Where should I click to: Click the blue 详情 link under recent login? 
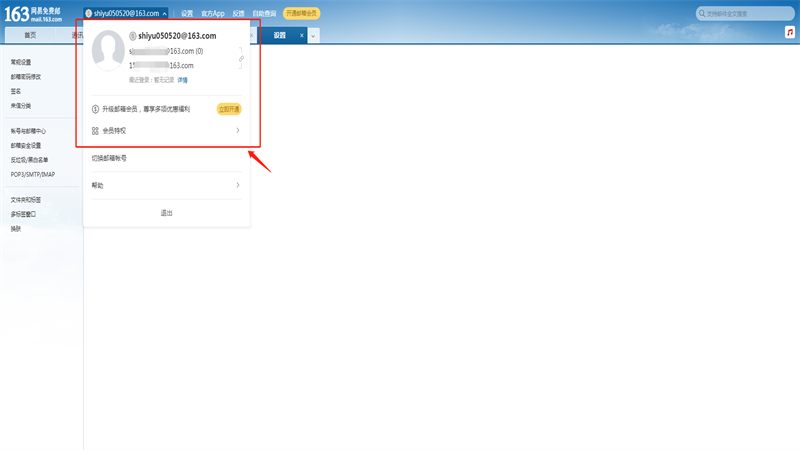coord(183,80)
